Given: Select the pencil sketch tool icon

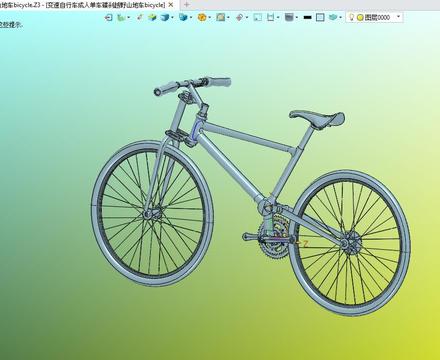Looking at the screenshot, I should 140,17.
